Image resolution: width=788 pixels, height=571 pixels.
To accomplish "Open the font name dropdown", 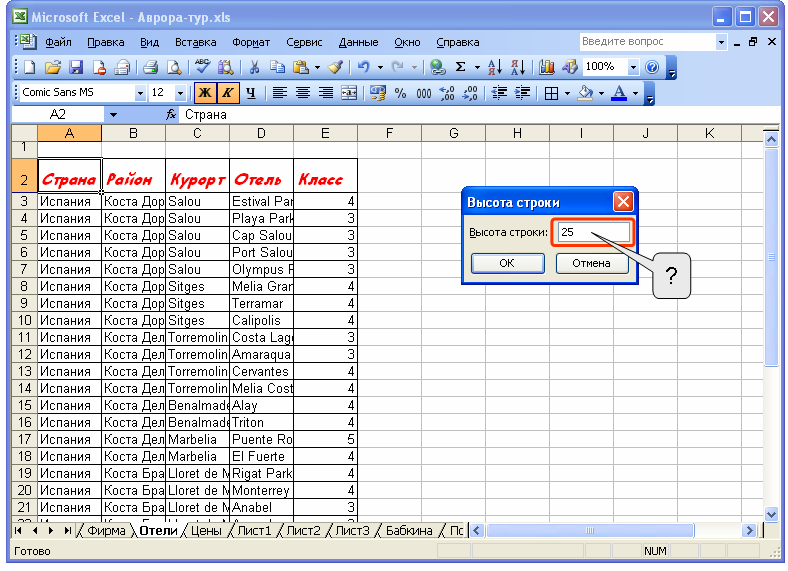I will coord(140,93).
